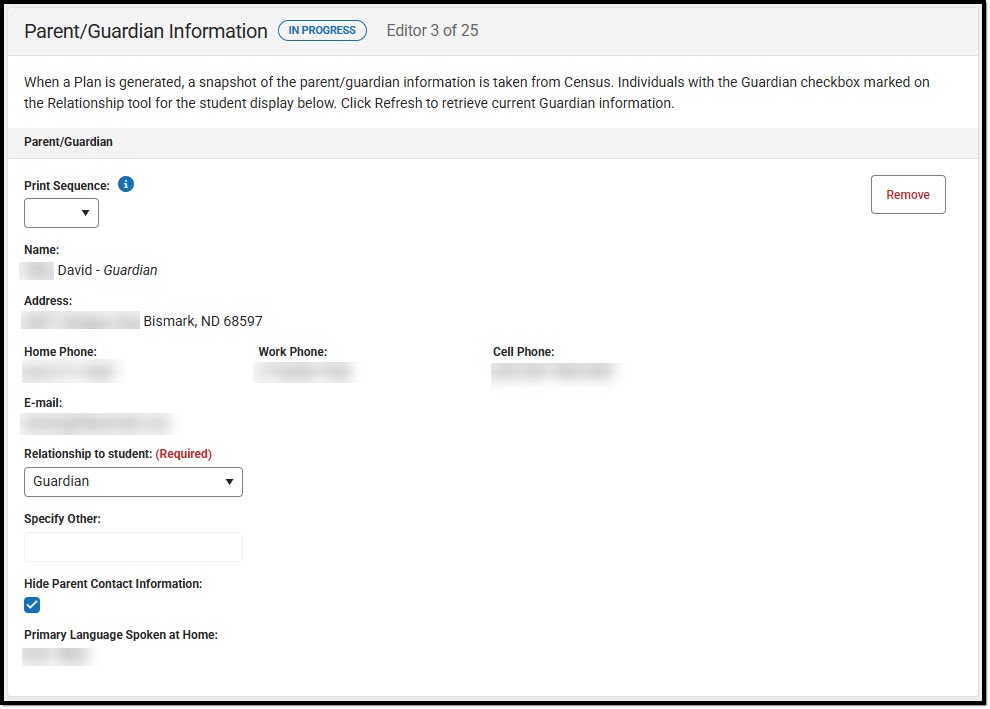Click the Relationship dropdown arrow icon
This screenshot has height=709, width=990.
point(228,481)
